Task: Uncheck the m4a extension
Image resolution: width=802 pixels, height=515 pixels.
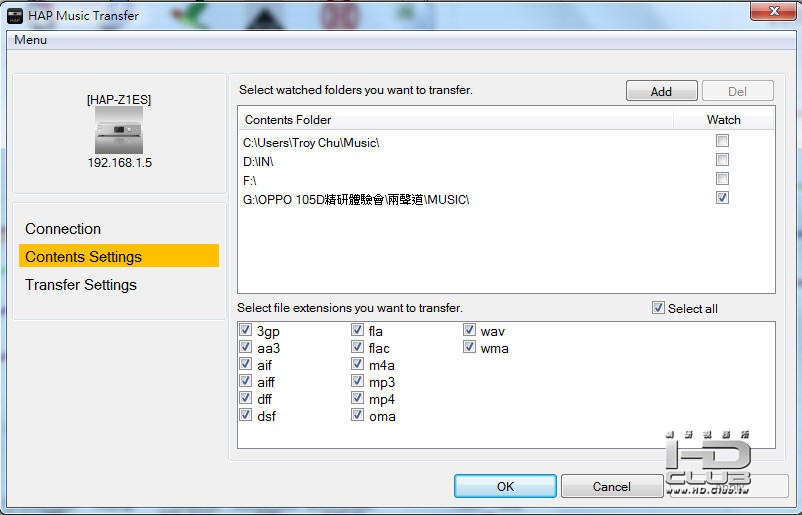Action: point(358,364)
